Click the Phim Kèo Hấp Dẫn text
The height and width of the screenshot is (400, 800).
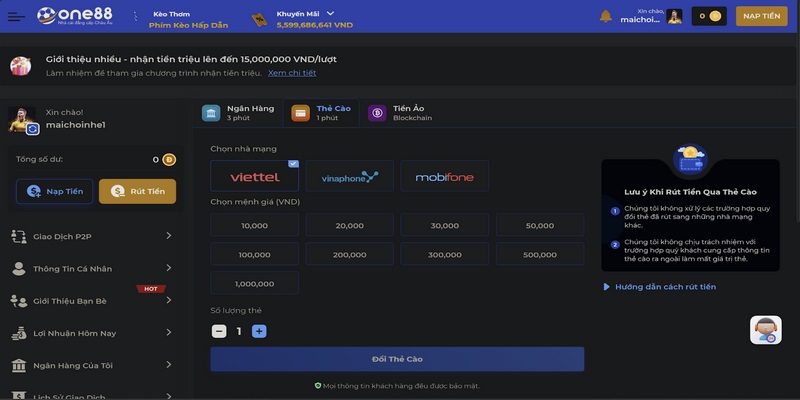click(188, 25)
